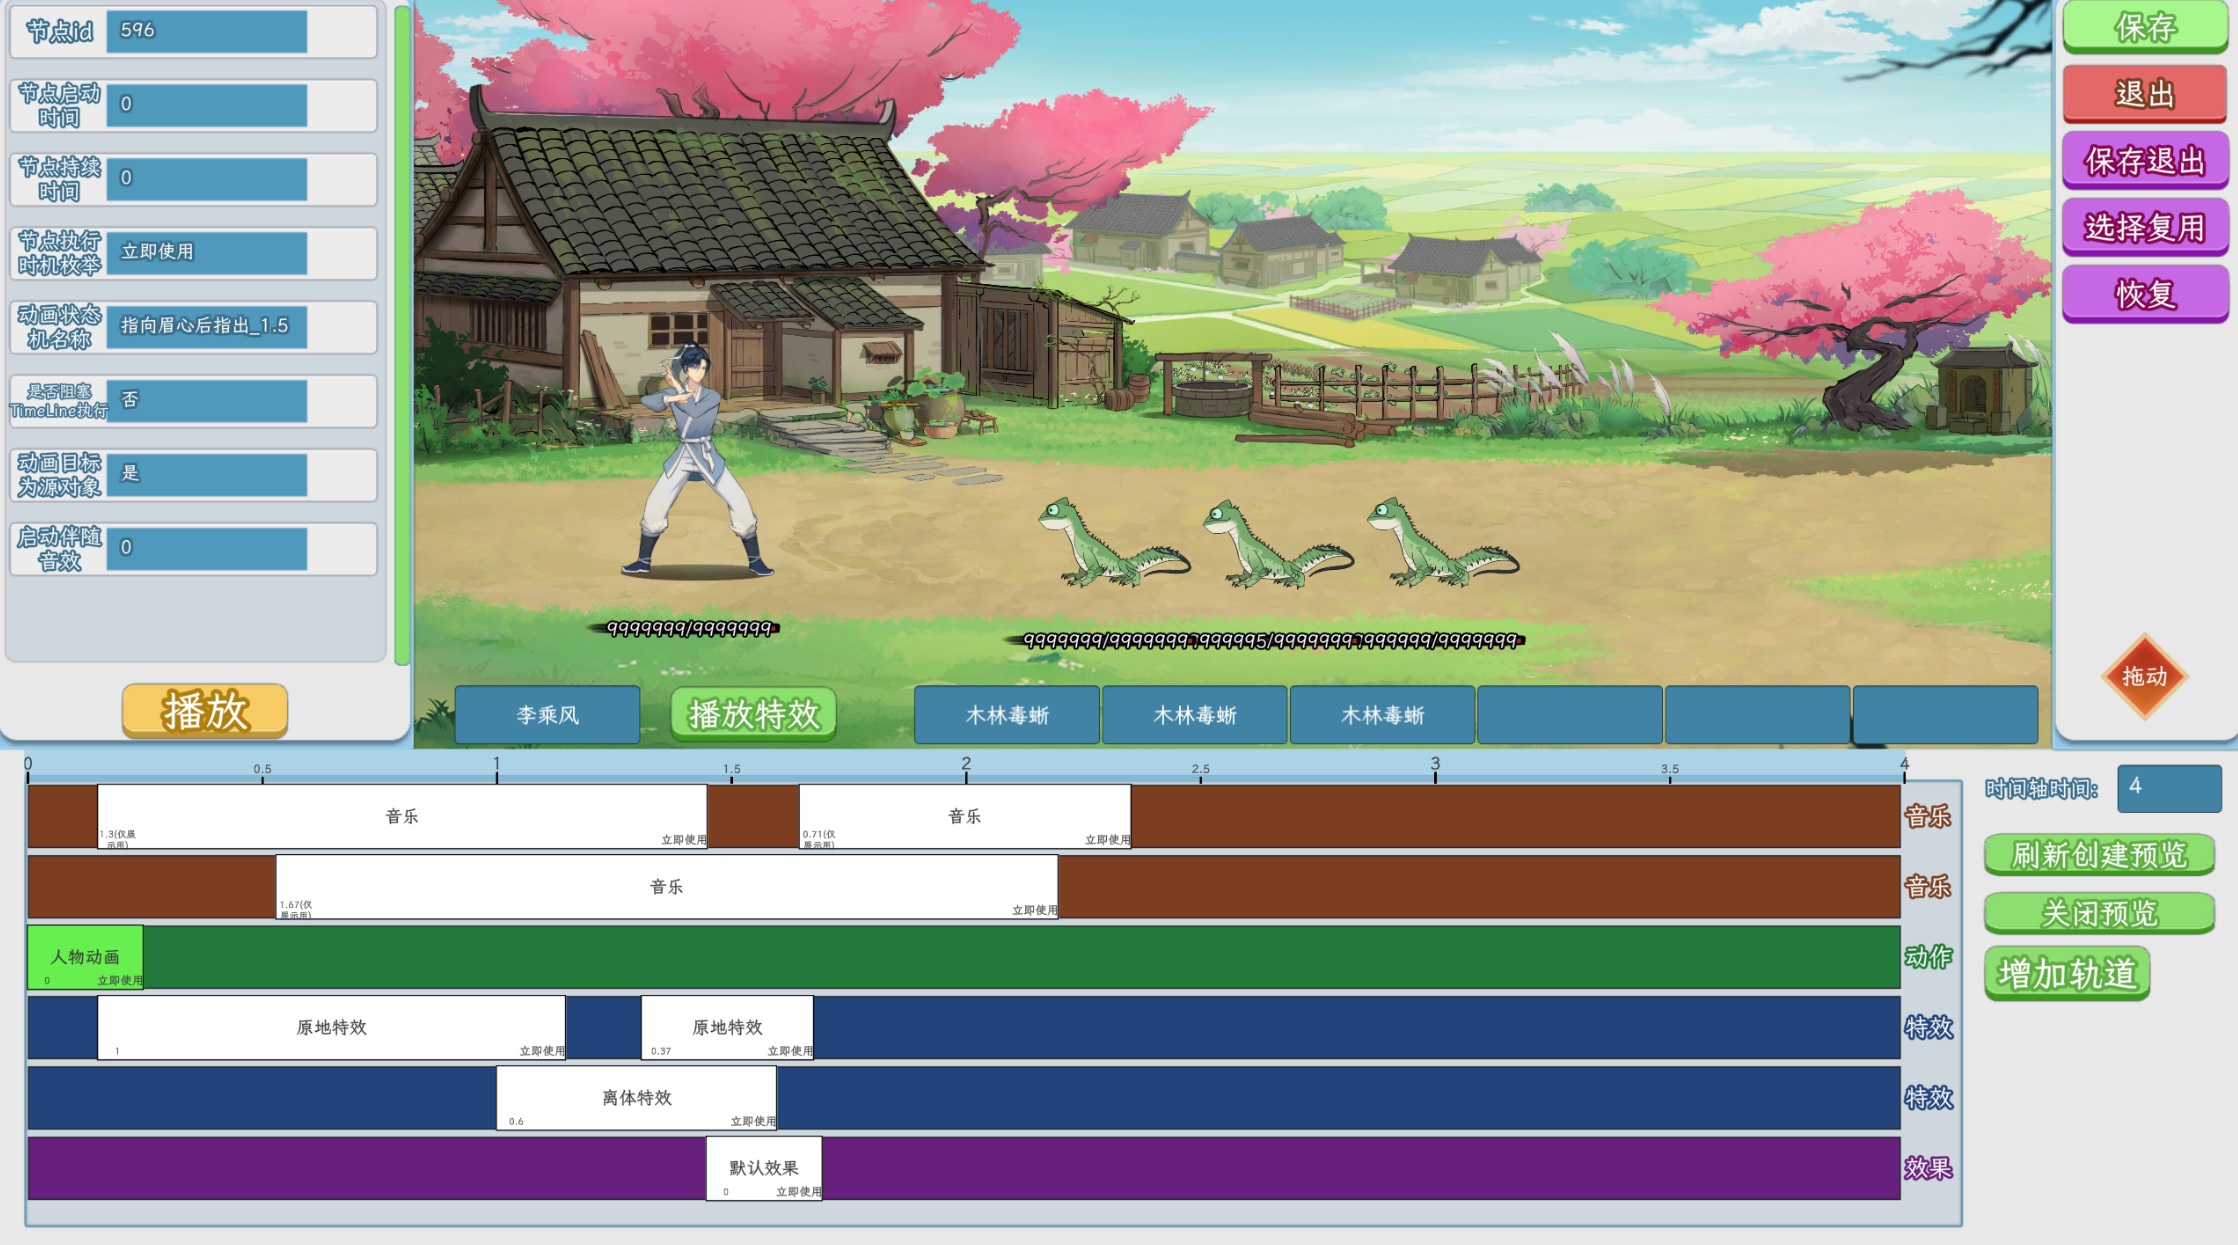Edit the 节点持续时间 value field
The width and height of the screenshot is (2238, 1245).
click(207, 179)
